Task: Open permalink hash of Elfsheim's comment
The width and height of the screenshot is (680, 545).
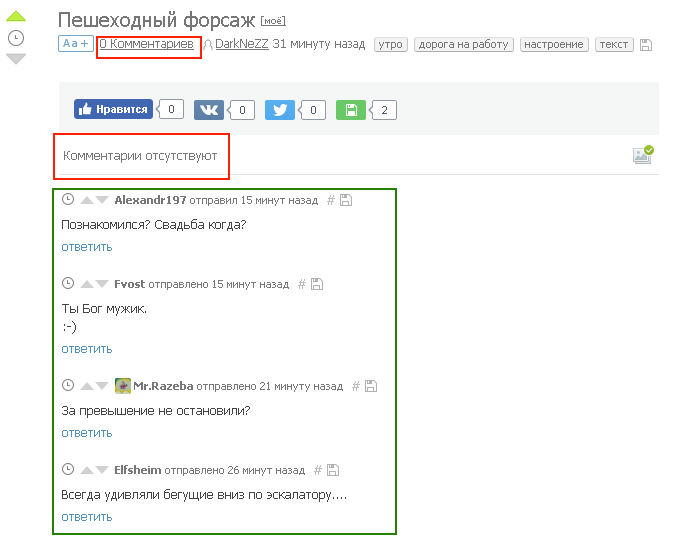Action: tap(318, 470)
